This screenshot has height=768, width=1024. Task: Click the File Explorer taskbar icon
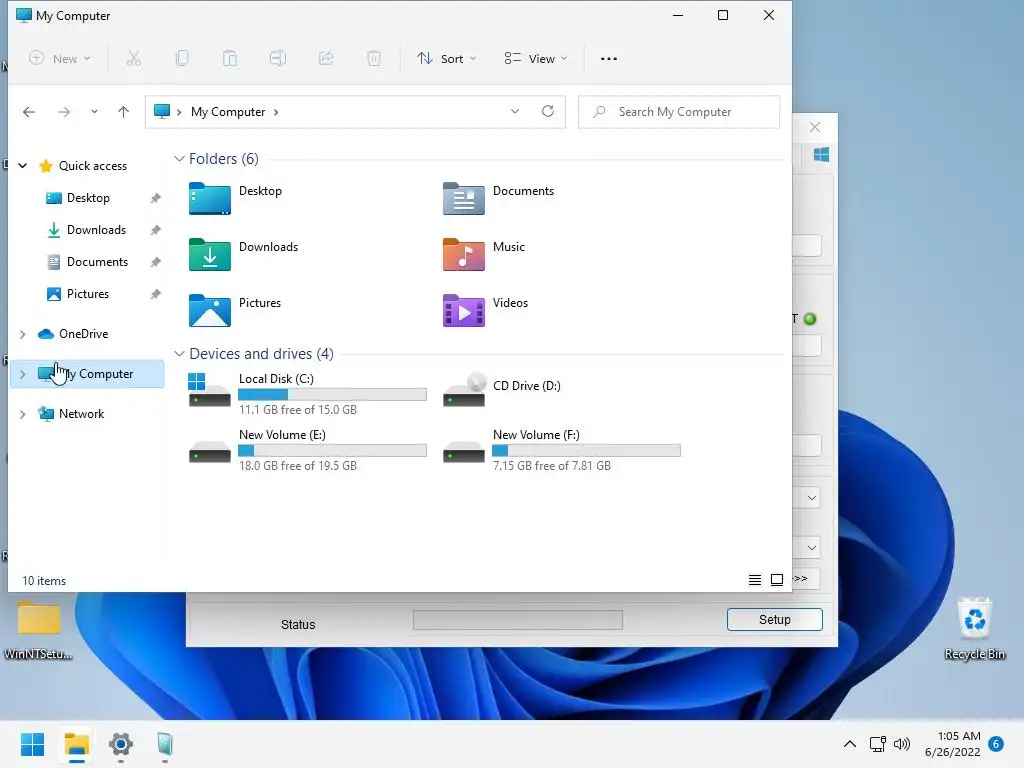(76, 744)
